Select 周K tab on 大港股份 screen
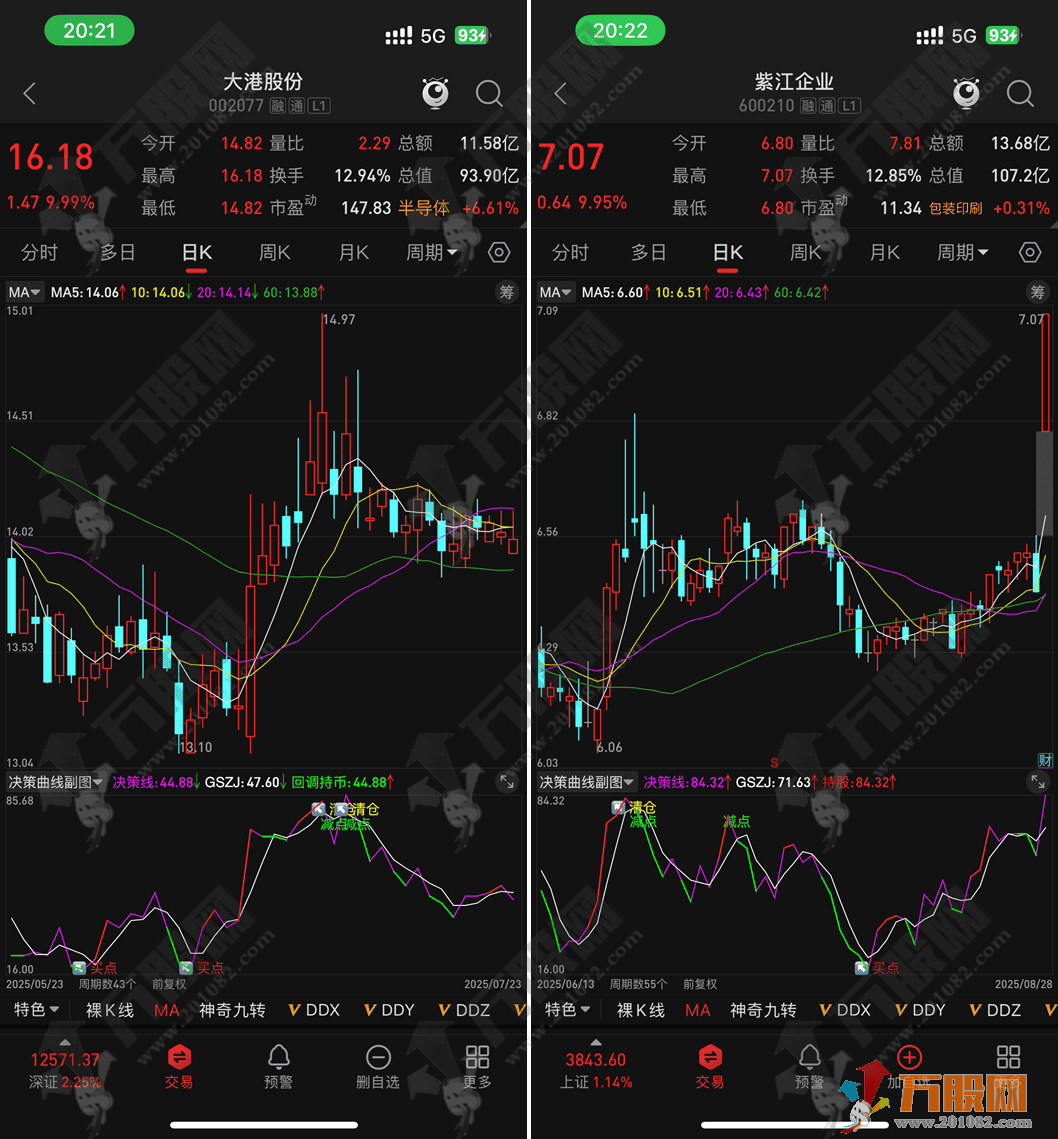Screen dimensions: 1058x1139 click(275, 252)
